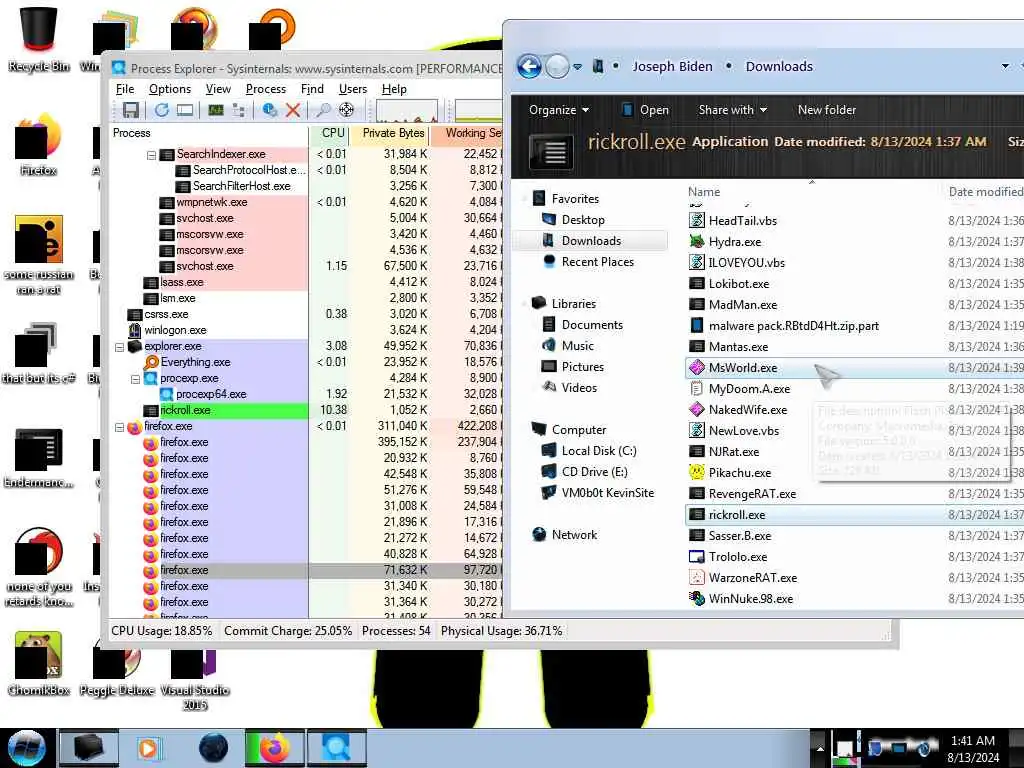The height and width of the screenshot is (768, 1024).
Task: Open the address bar history dropdown arrow
Action: coord(1005,66)
